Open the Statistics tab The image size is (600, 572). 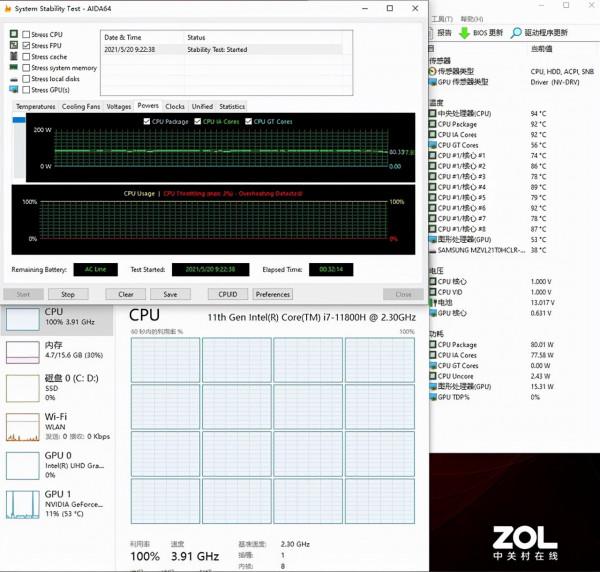[232, 106]
